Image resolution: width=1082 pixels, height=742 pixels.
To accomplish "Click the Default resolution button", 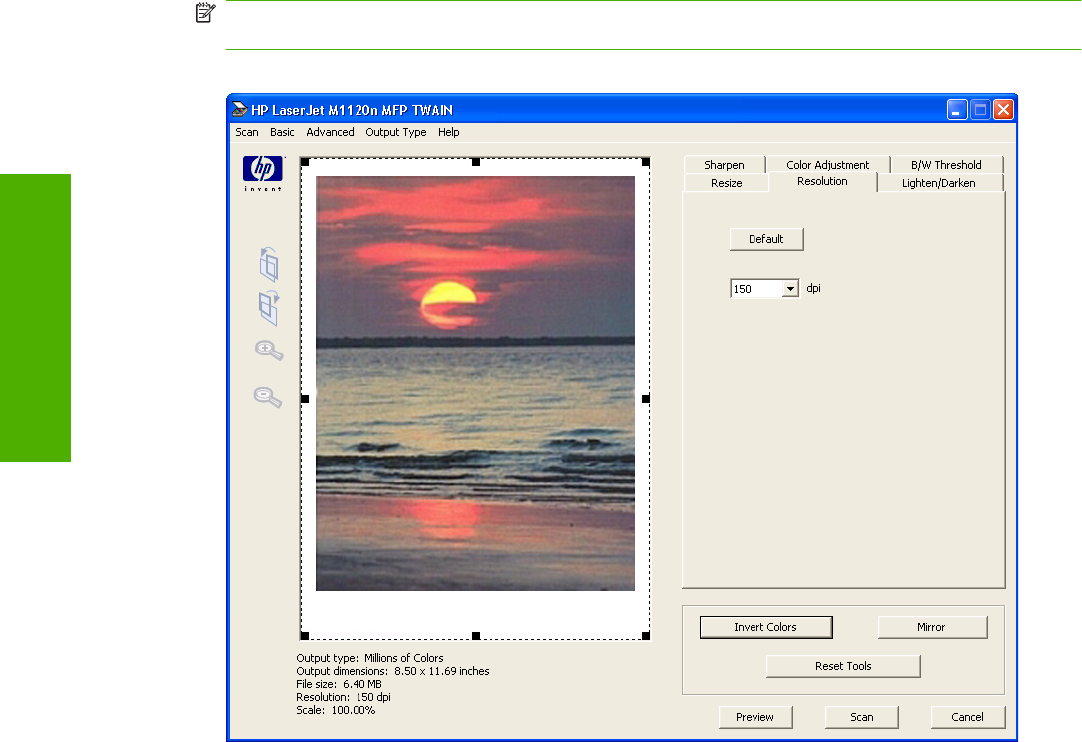I will (766, 239).
